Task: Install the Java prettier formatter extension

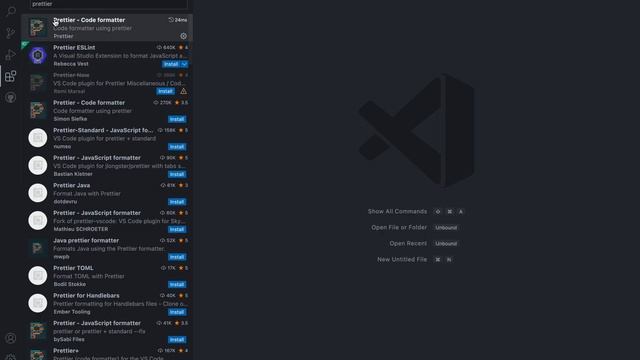Action: (x=177, y=257)
